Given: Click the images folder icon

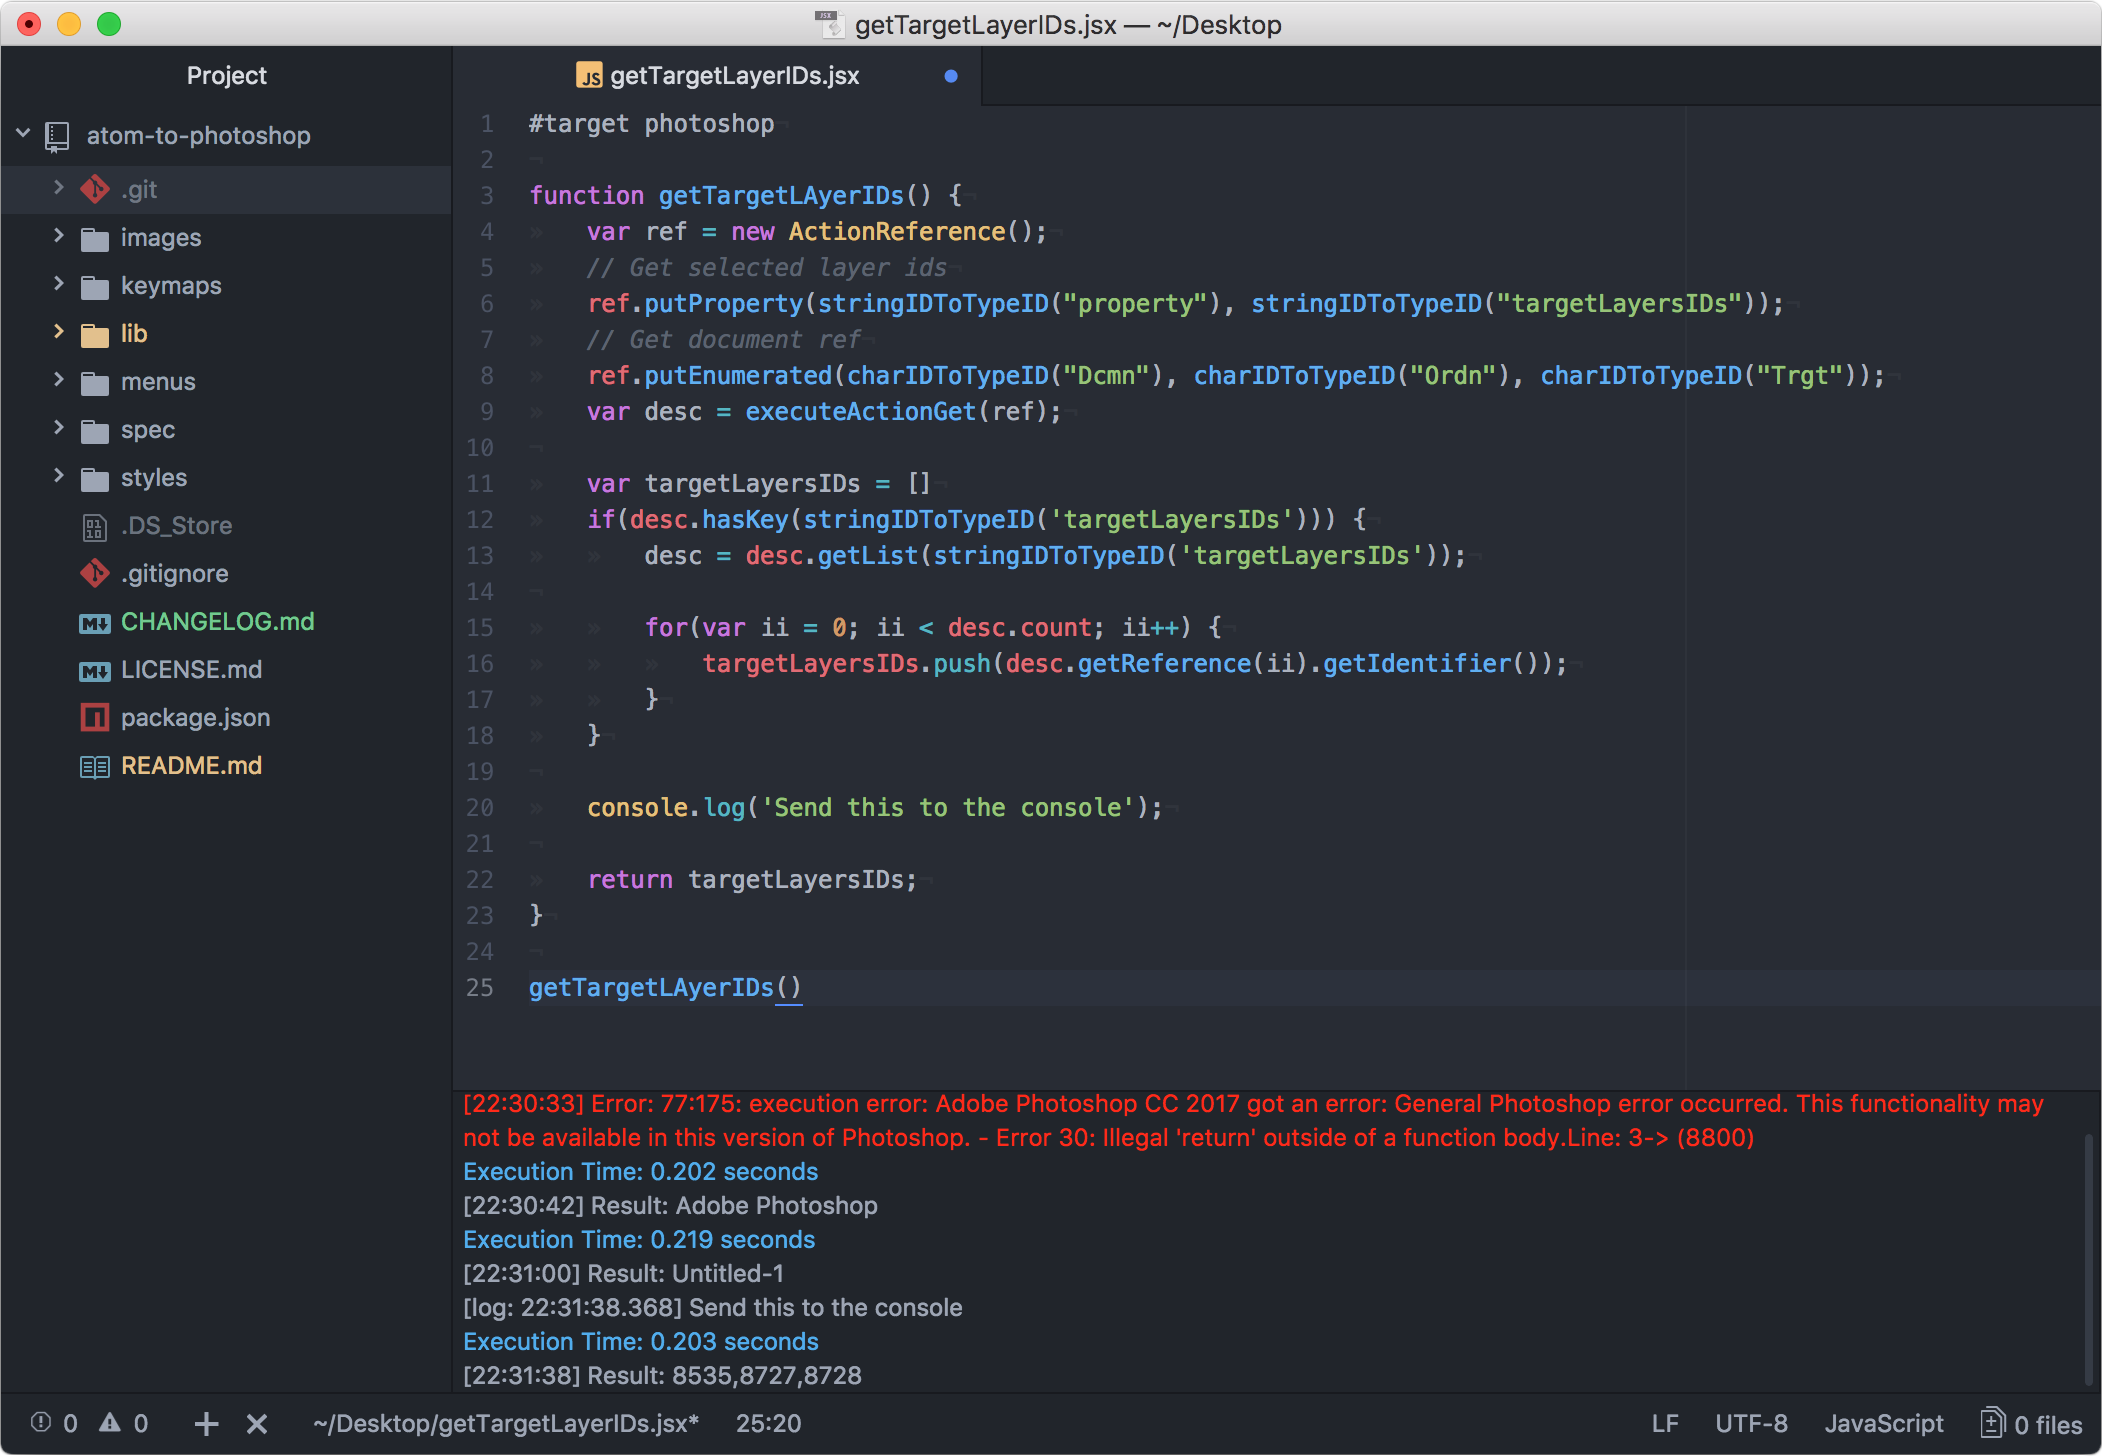Looking at the screenshot, I should click(95, 239).
